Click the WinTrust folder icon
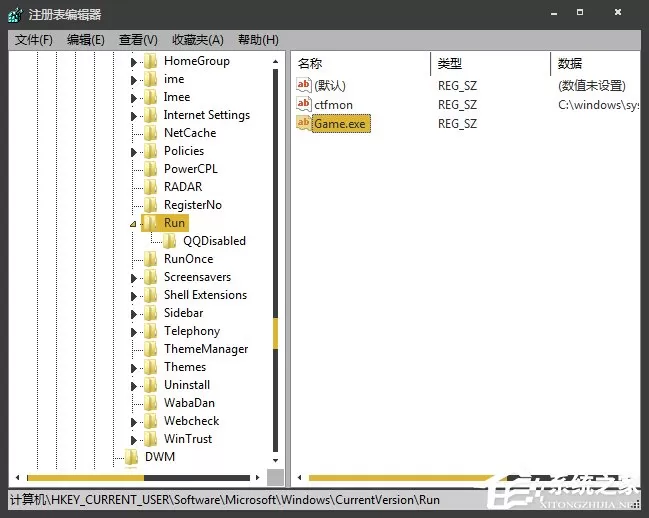 (151, 439)
